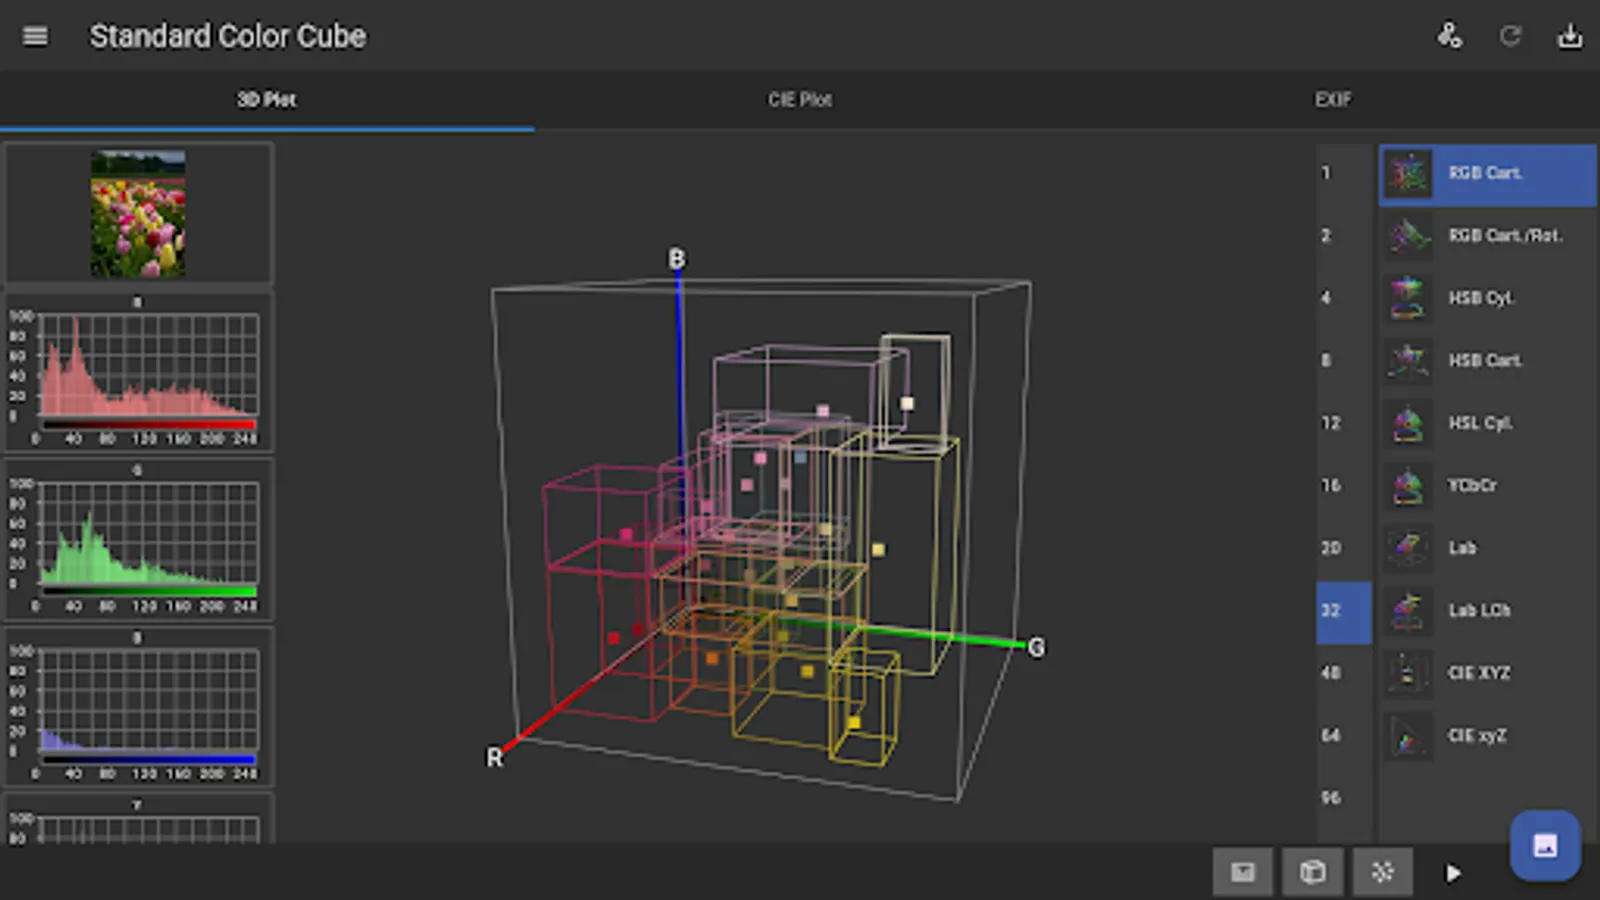The image size is (1600, 900).
Task: Choose the HSB Cyl. color space
Action: tap(1487, 298)
